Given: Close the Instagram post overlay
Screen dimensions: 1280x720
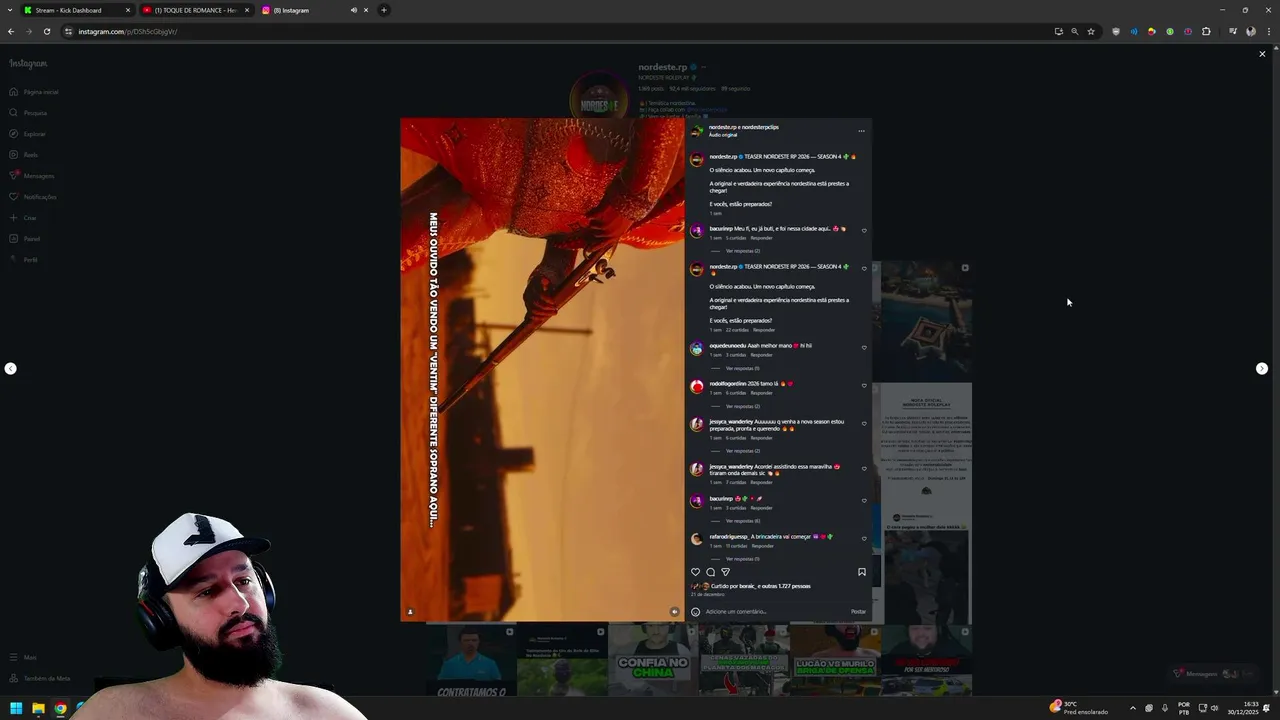Looking at the screenshot, I should 1262,54.
